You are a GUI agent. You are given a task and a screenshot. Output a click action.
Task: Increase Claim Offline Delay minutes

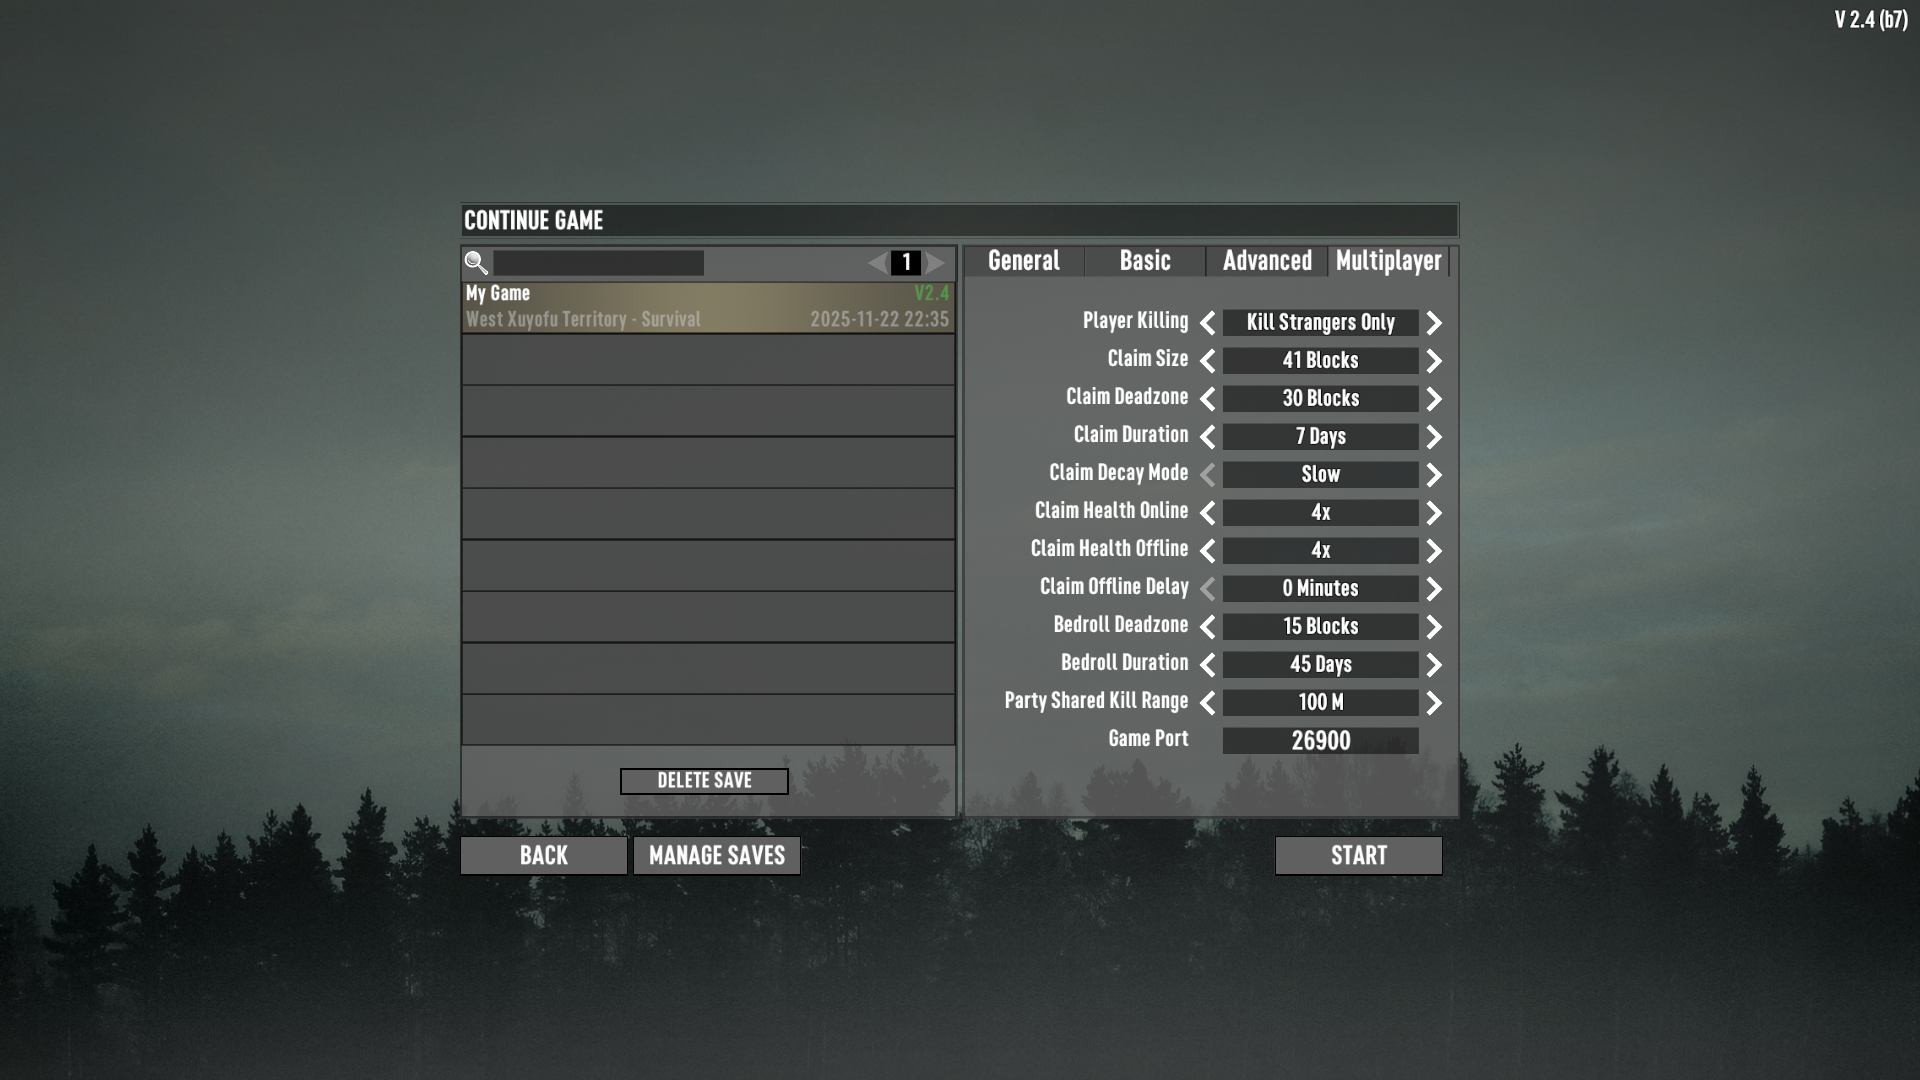point(1434,589)
